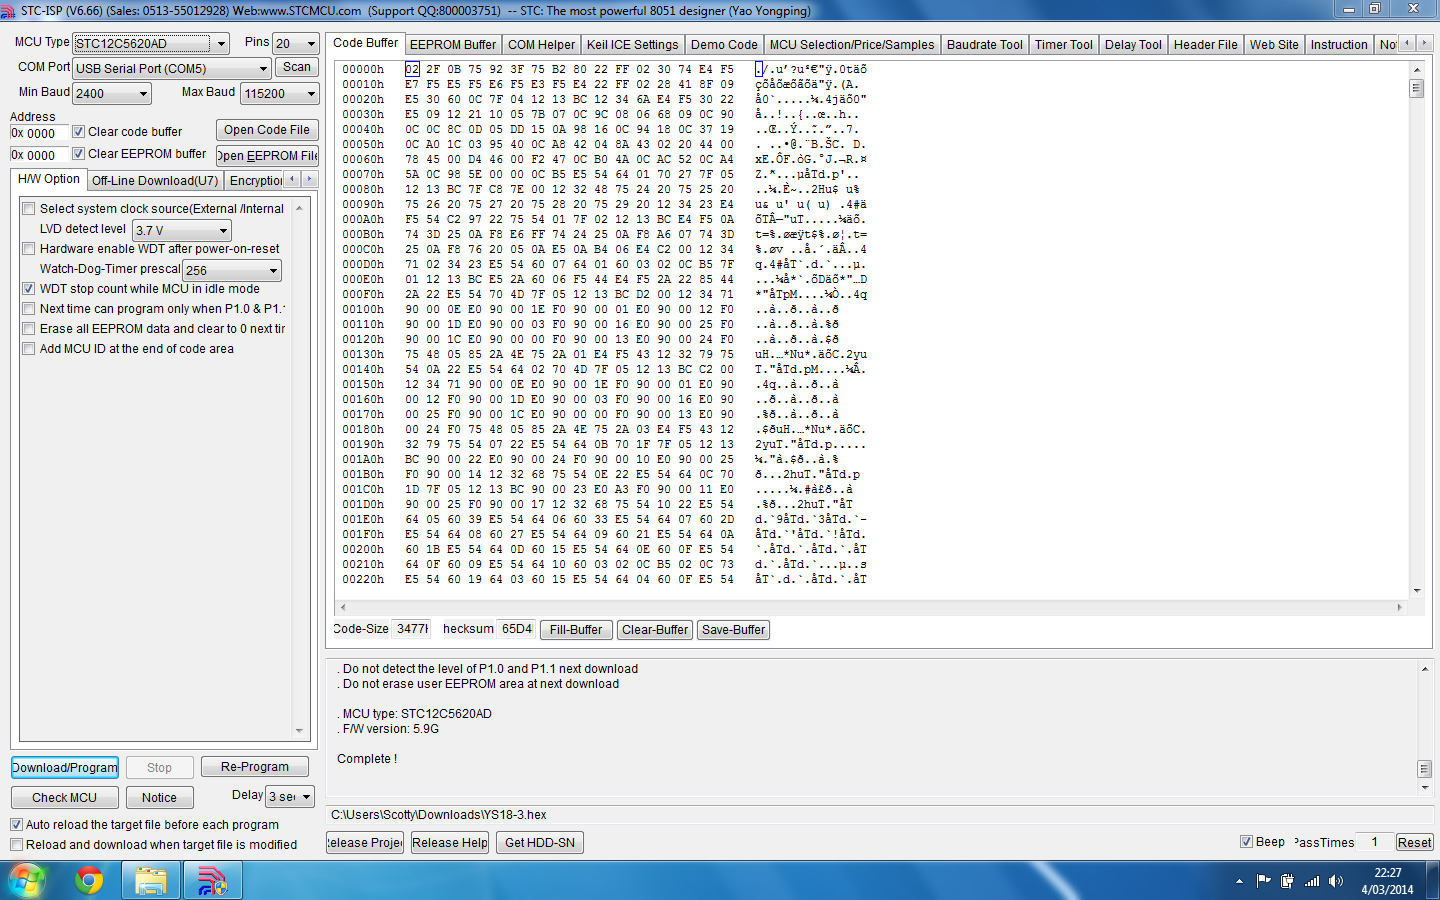The height and width of the screenshot is (900, 1440).
Task: Open Min Baud dropdown 2400
Action: coord(112,93)
